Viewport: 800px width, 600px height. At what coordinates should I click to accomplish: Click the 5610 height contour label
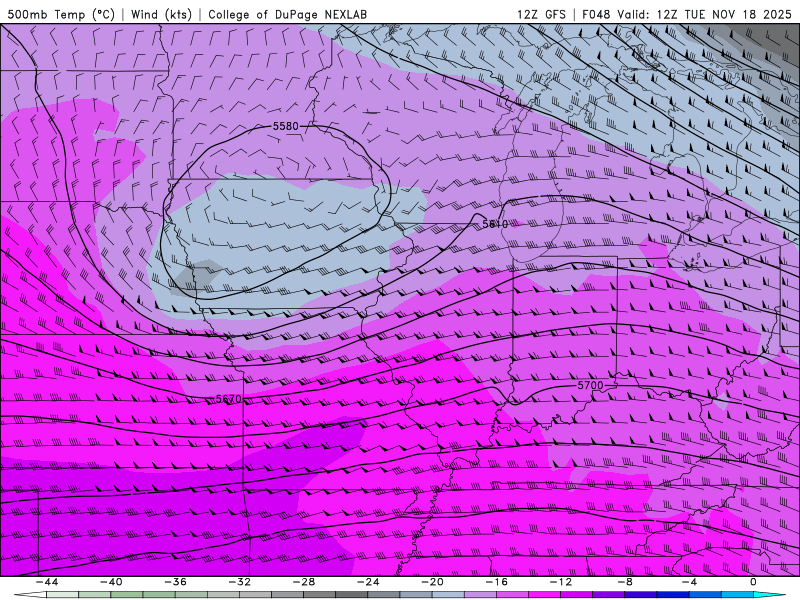coord(495,223)
